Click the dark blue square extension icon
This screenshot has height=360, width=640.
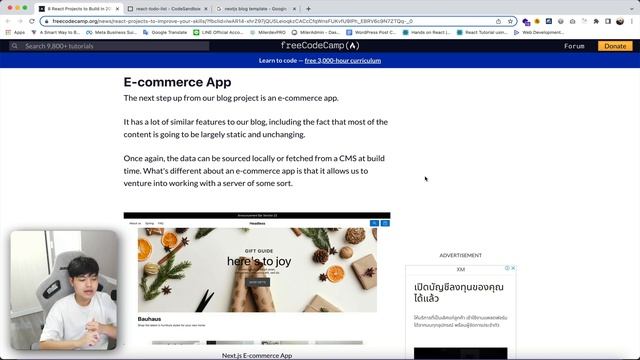[549, 21]
